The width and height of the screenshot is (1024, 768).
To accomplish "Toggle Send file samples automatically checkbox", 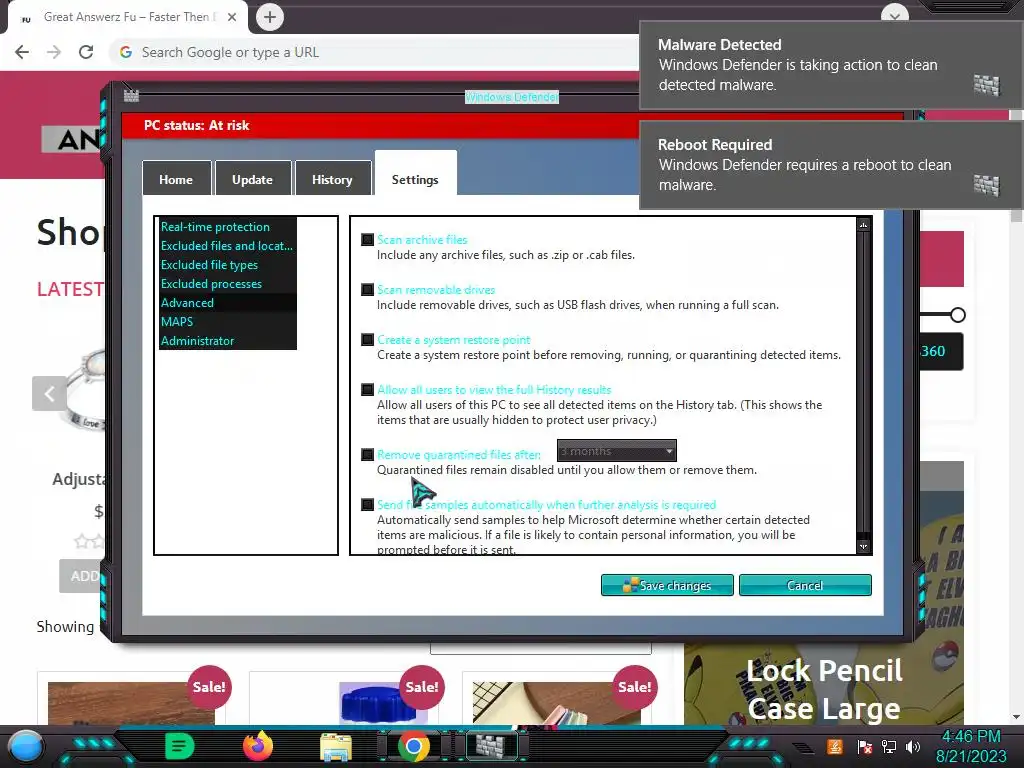I will click(x=368, y=505).
